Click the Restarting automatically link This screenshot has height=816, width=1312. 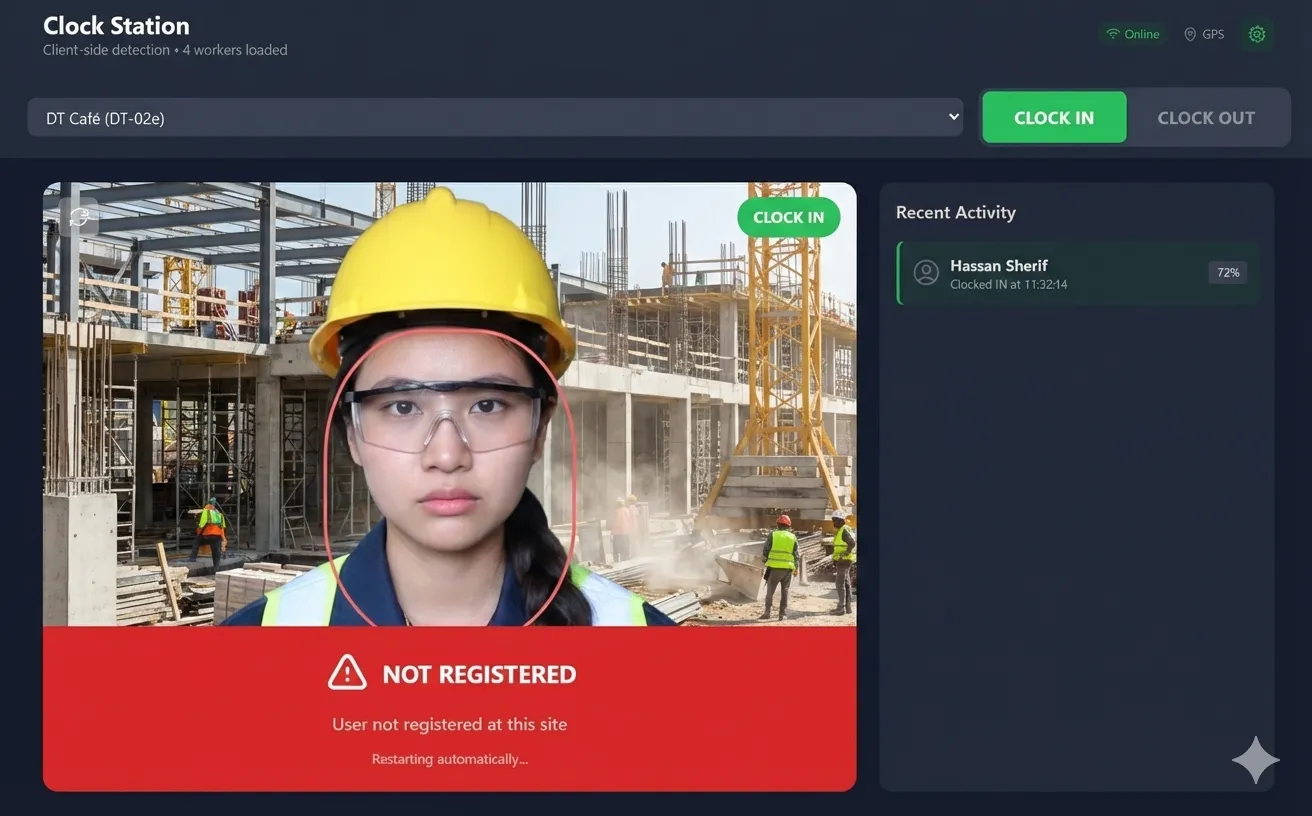449,758
